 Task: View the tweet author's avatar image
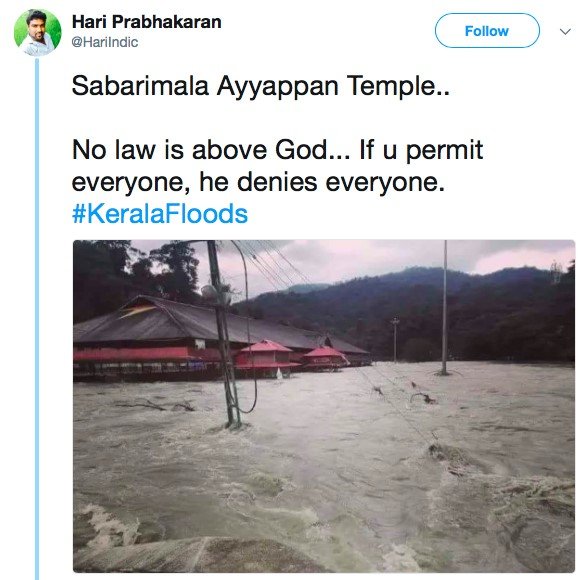[x=37, y=32]
